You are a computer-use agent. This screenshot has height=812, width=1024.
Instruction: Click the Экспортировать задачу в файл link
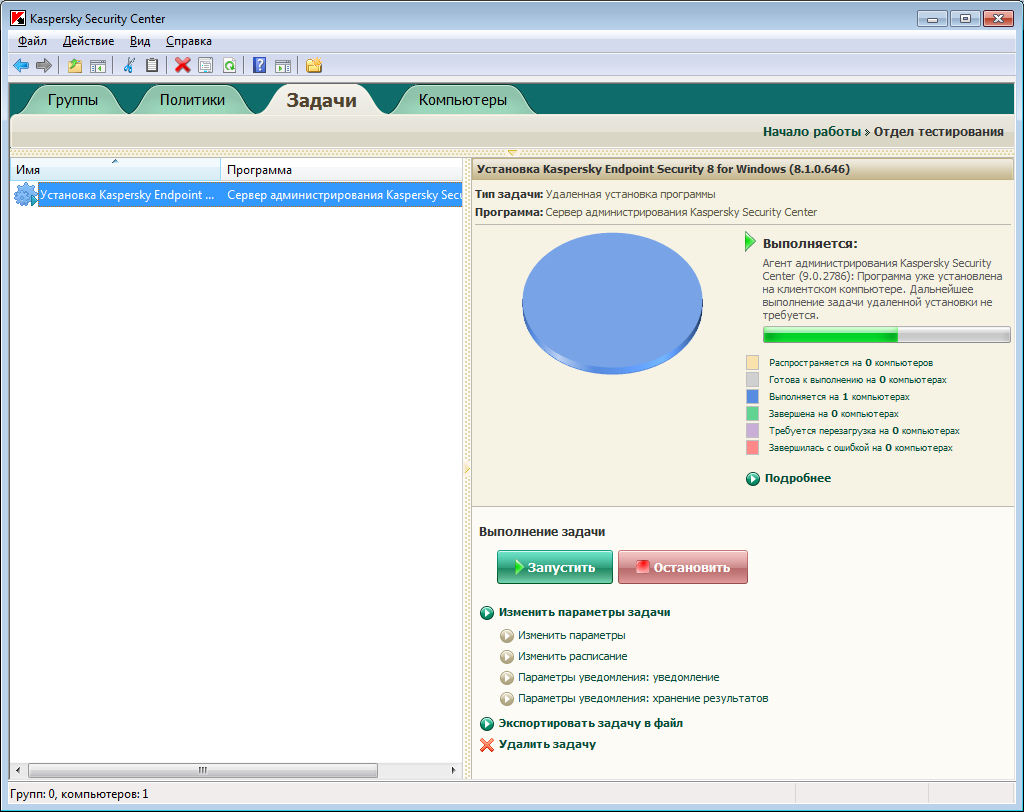pyautogui.click(x=590, y=723)
